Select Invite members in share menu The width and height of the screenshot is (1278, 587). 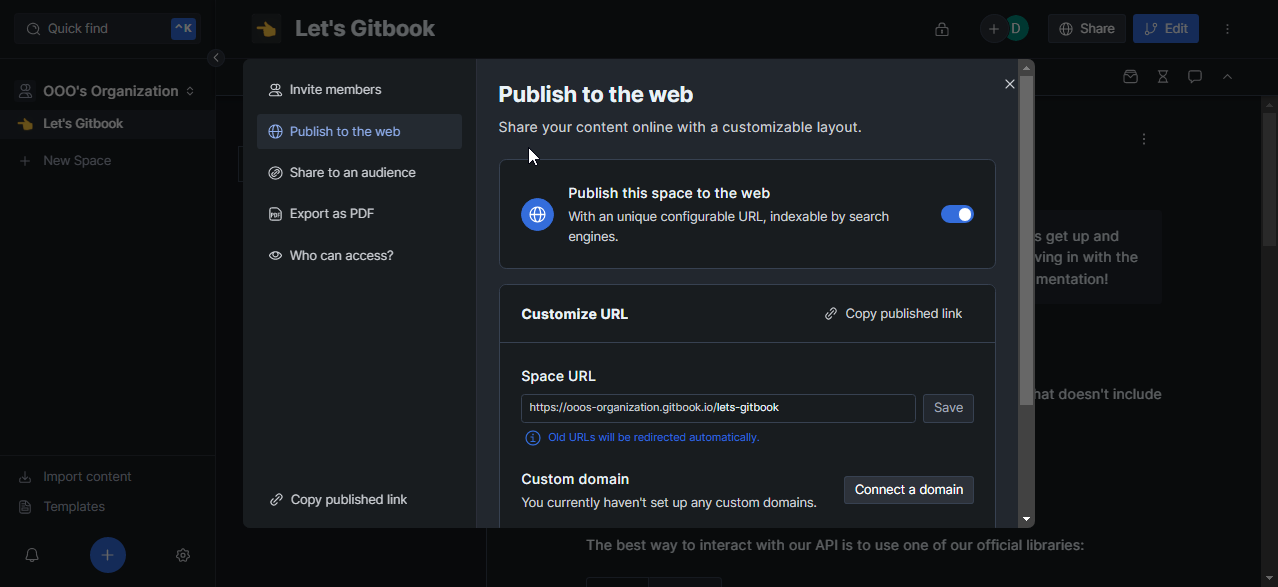pyautogui.click(x=335, y=90)
